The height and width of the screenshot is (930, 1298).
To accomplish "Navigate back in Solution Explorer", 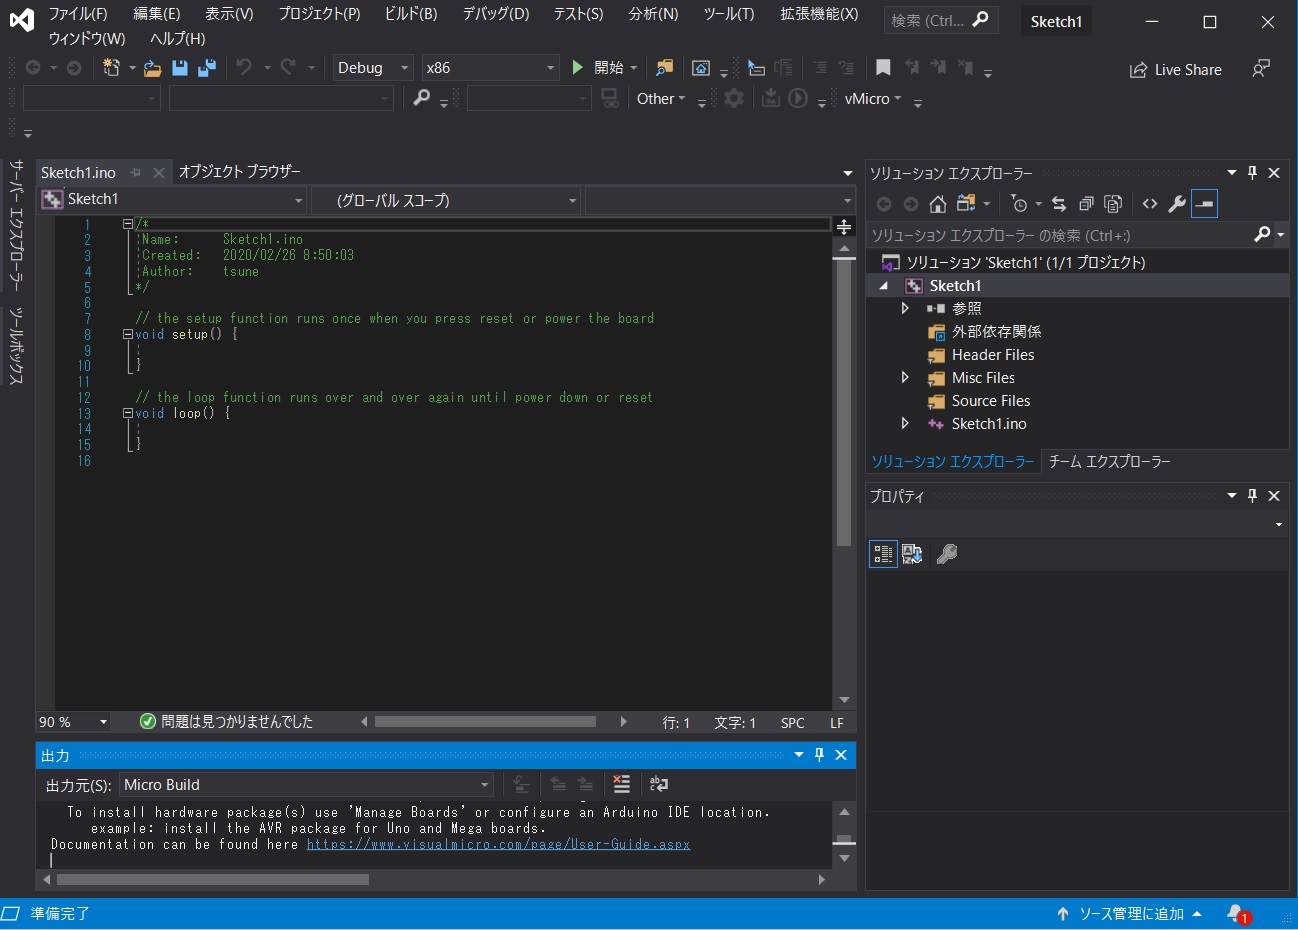I will tap(884, 203).
